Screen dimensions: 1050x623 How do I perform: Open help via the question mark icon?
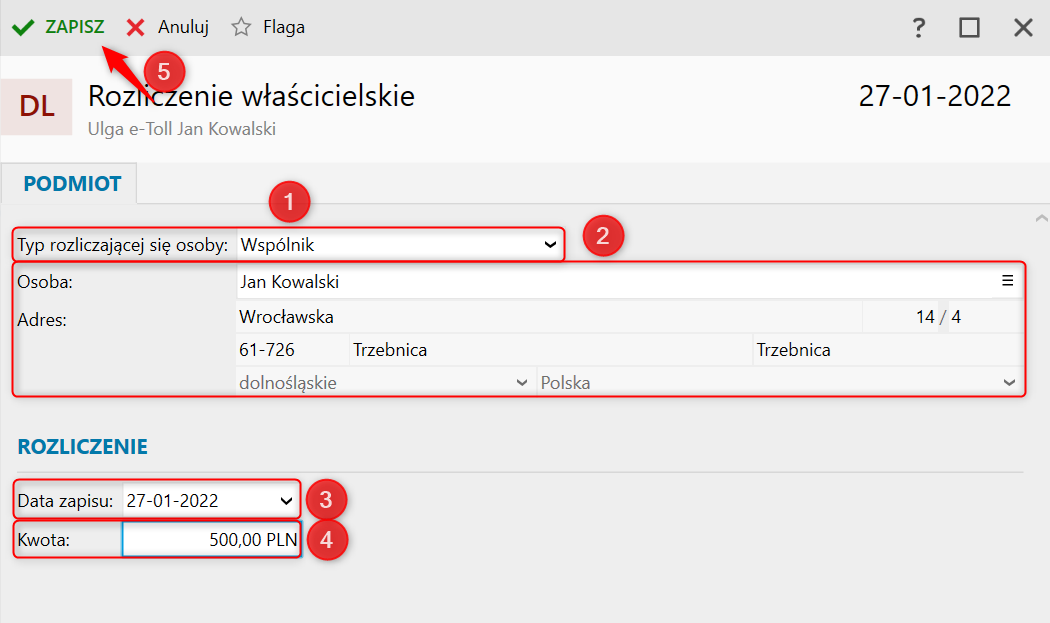click(919, 27)
